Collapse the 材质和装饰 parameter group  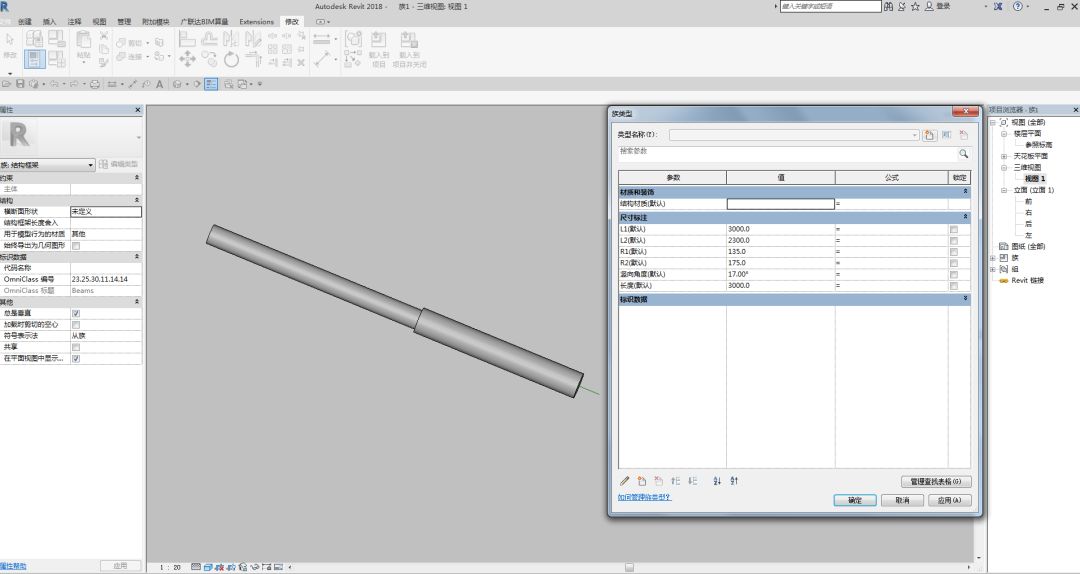tap(965, 192)
